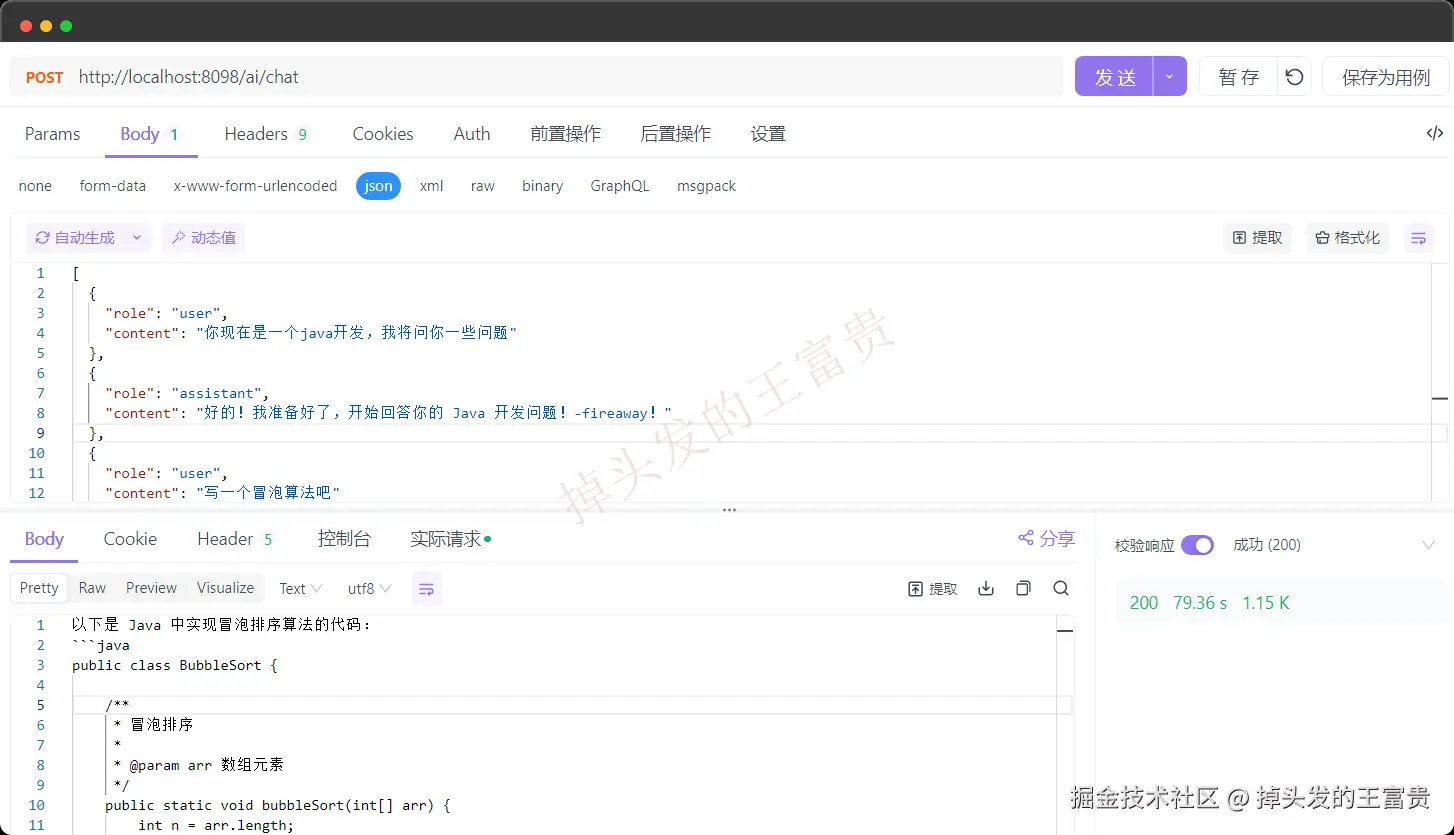Toggle the 校验响应 switch

pos(1197,545)
